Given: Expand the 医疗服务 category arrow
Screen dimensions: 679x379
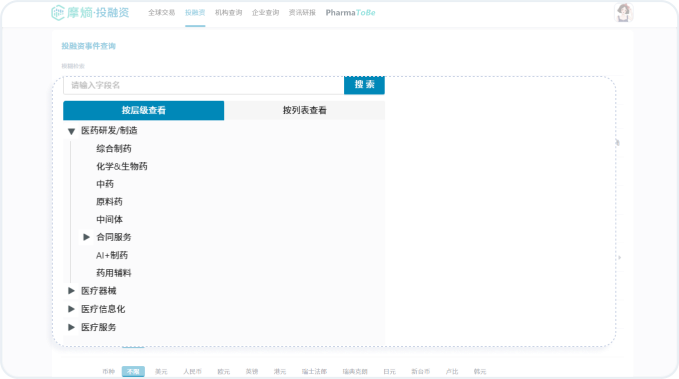Looking at the screenshot, I should [x=71, y=327].
